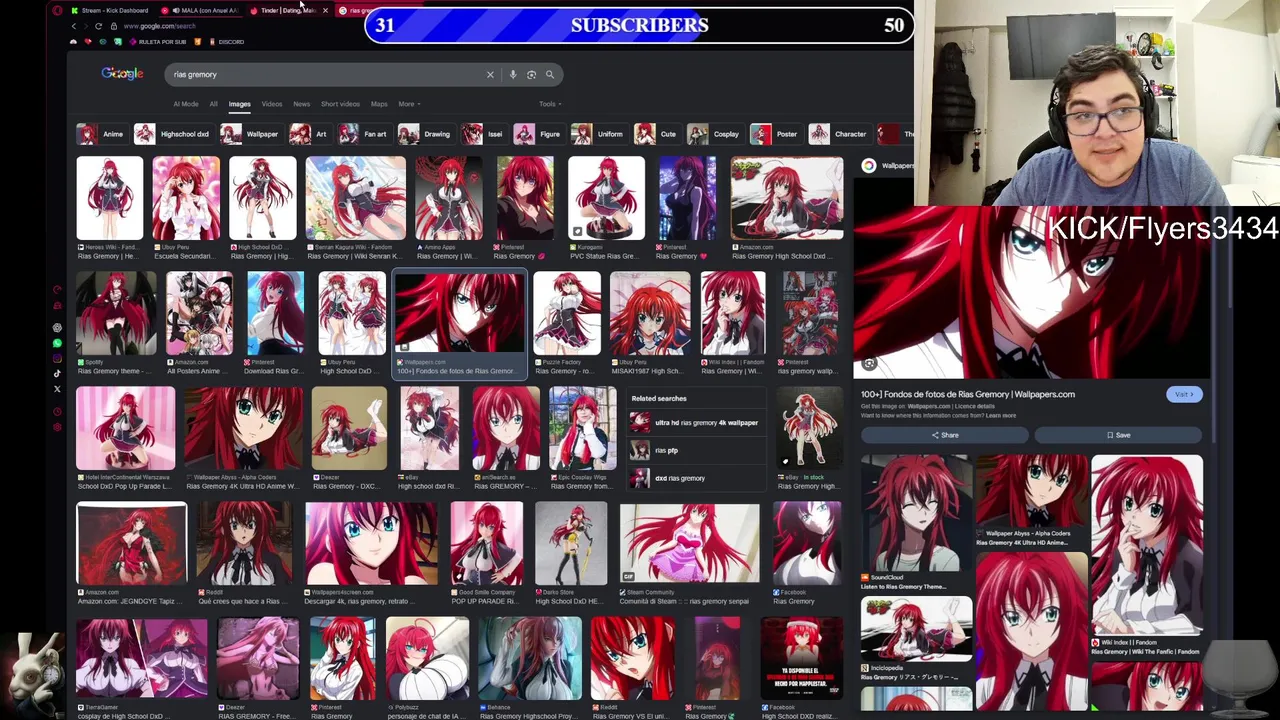Click the Google logo
This screenshot has width=1280, height=720.
[122, 74]
